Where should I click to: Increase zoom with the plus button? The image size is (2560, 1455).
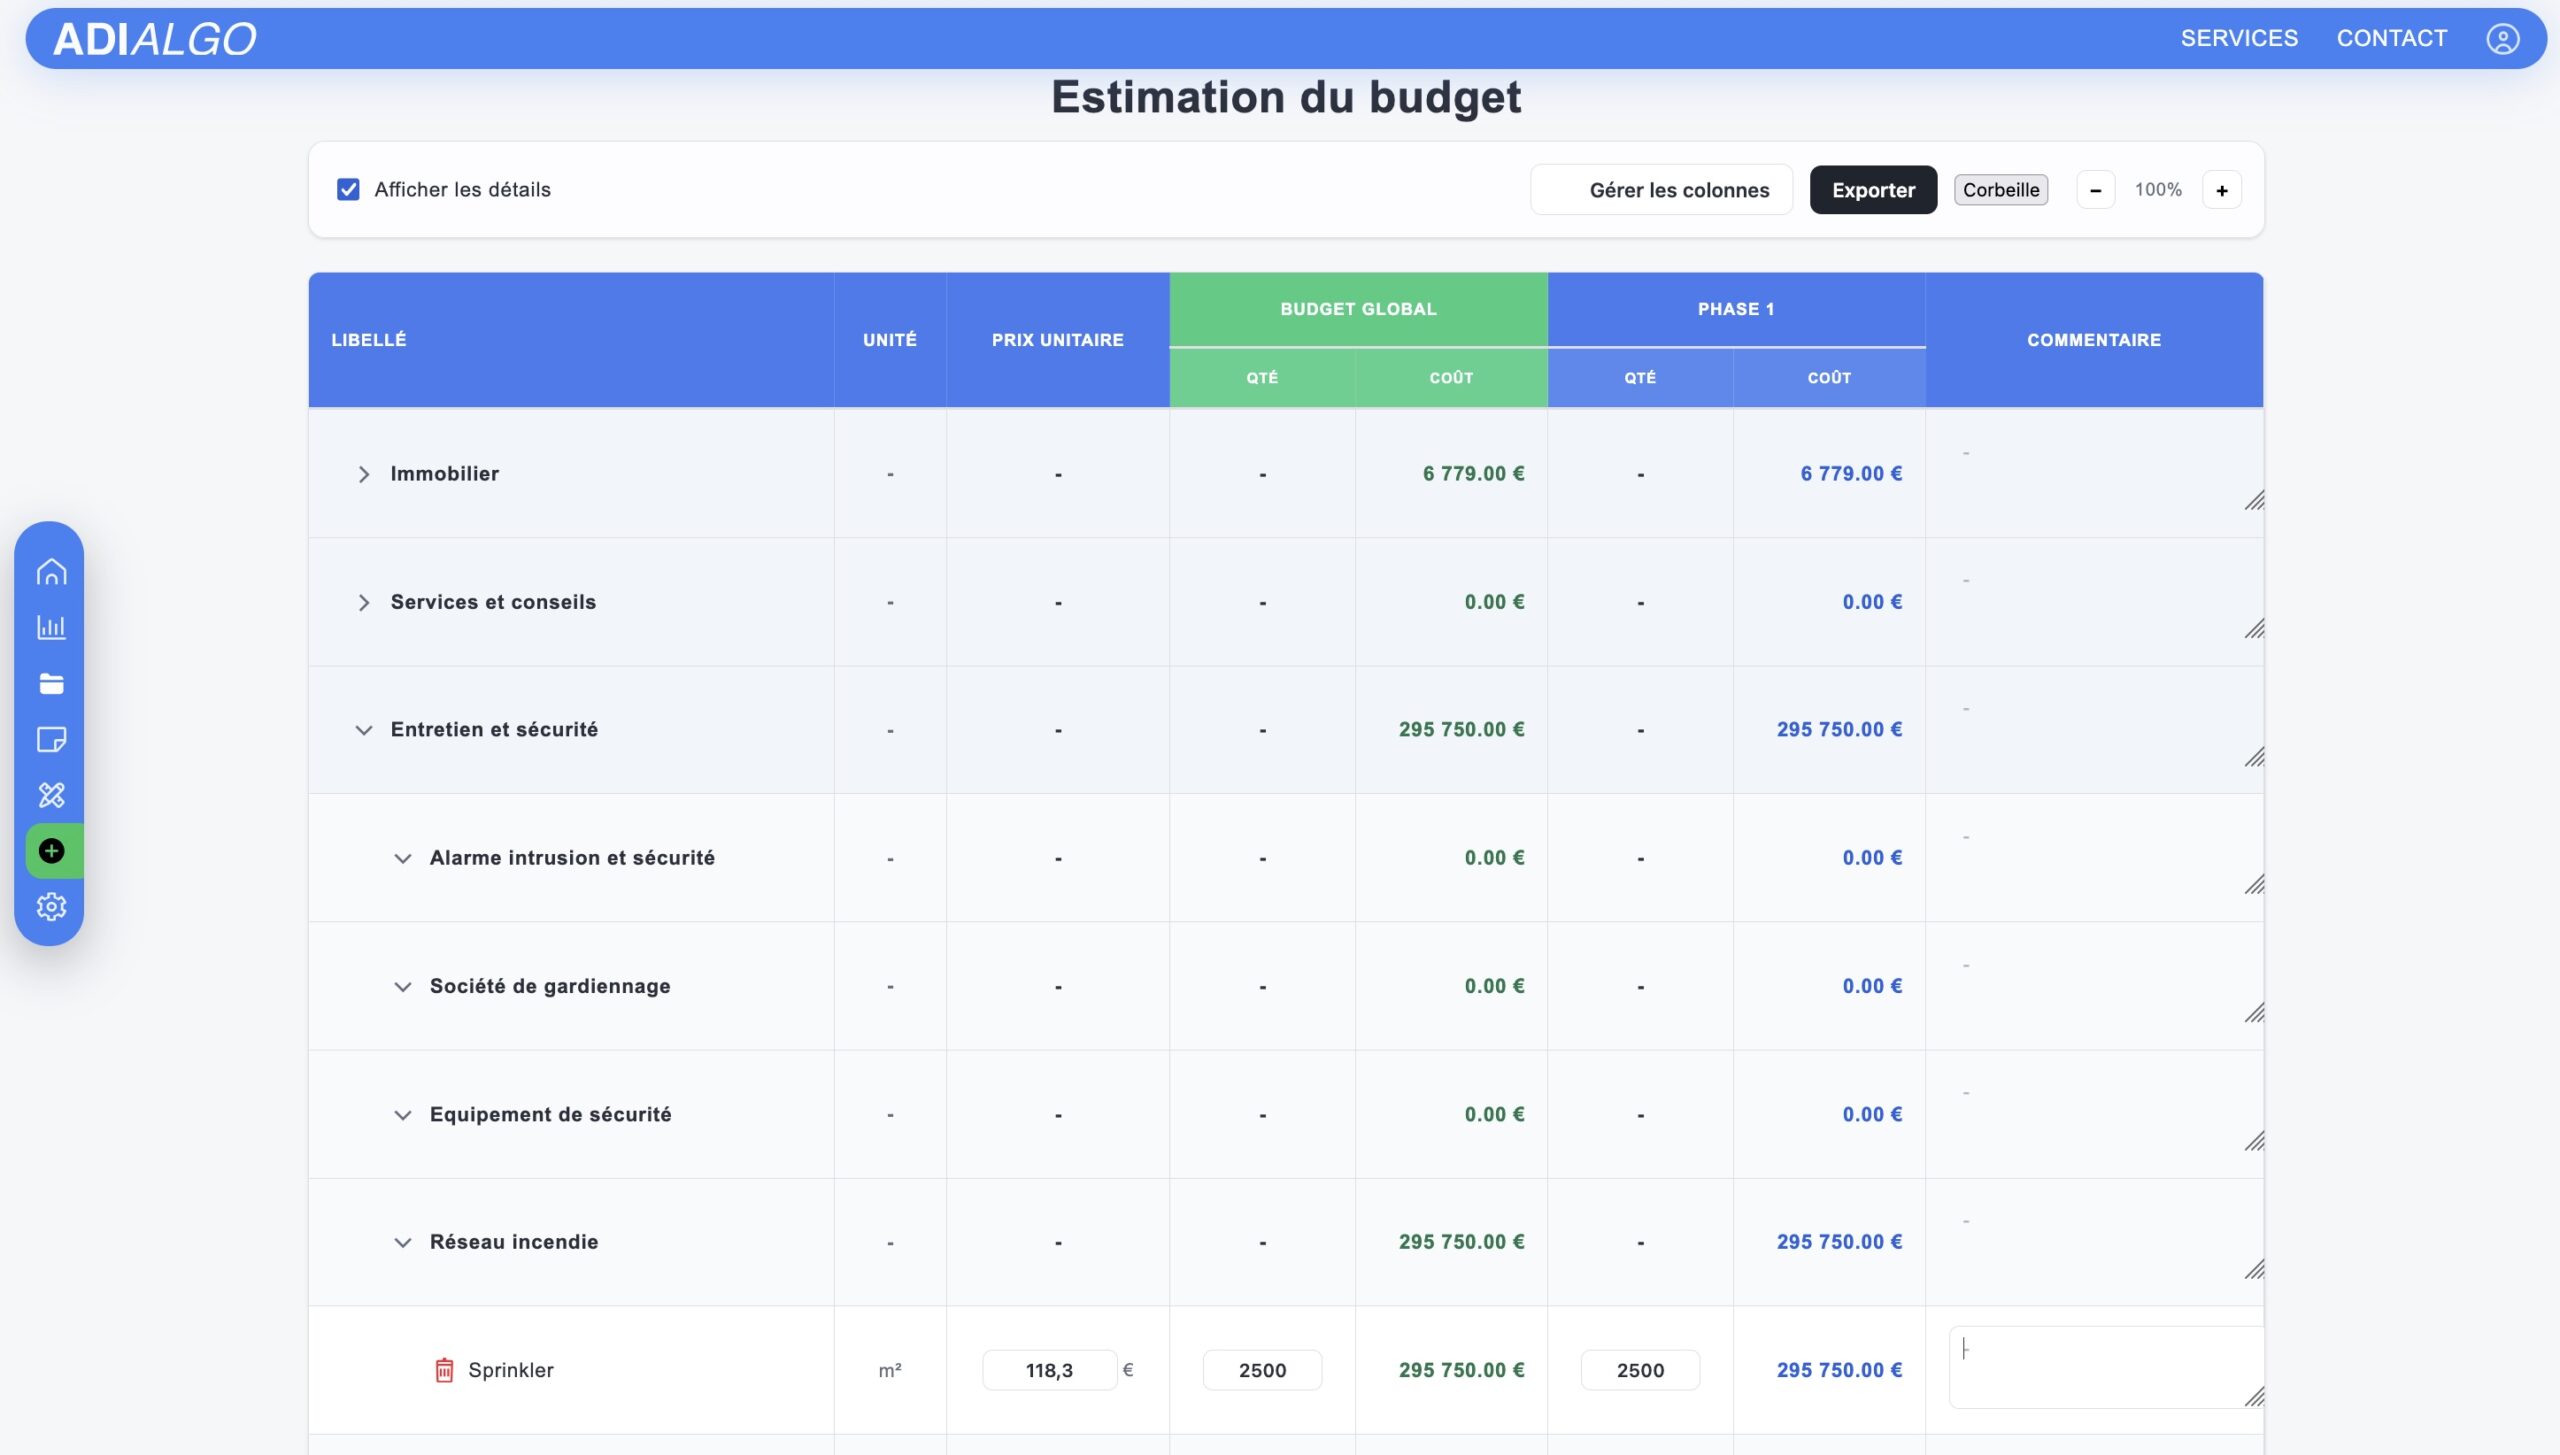[x=2221, y=190]
